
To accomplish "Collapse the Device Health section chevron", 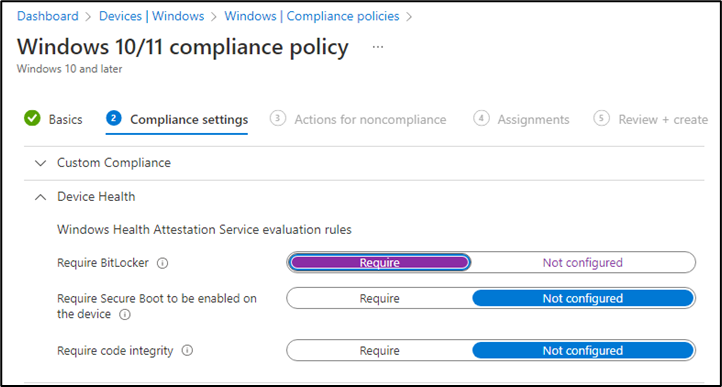I will (x=41, y=197).
